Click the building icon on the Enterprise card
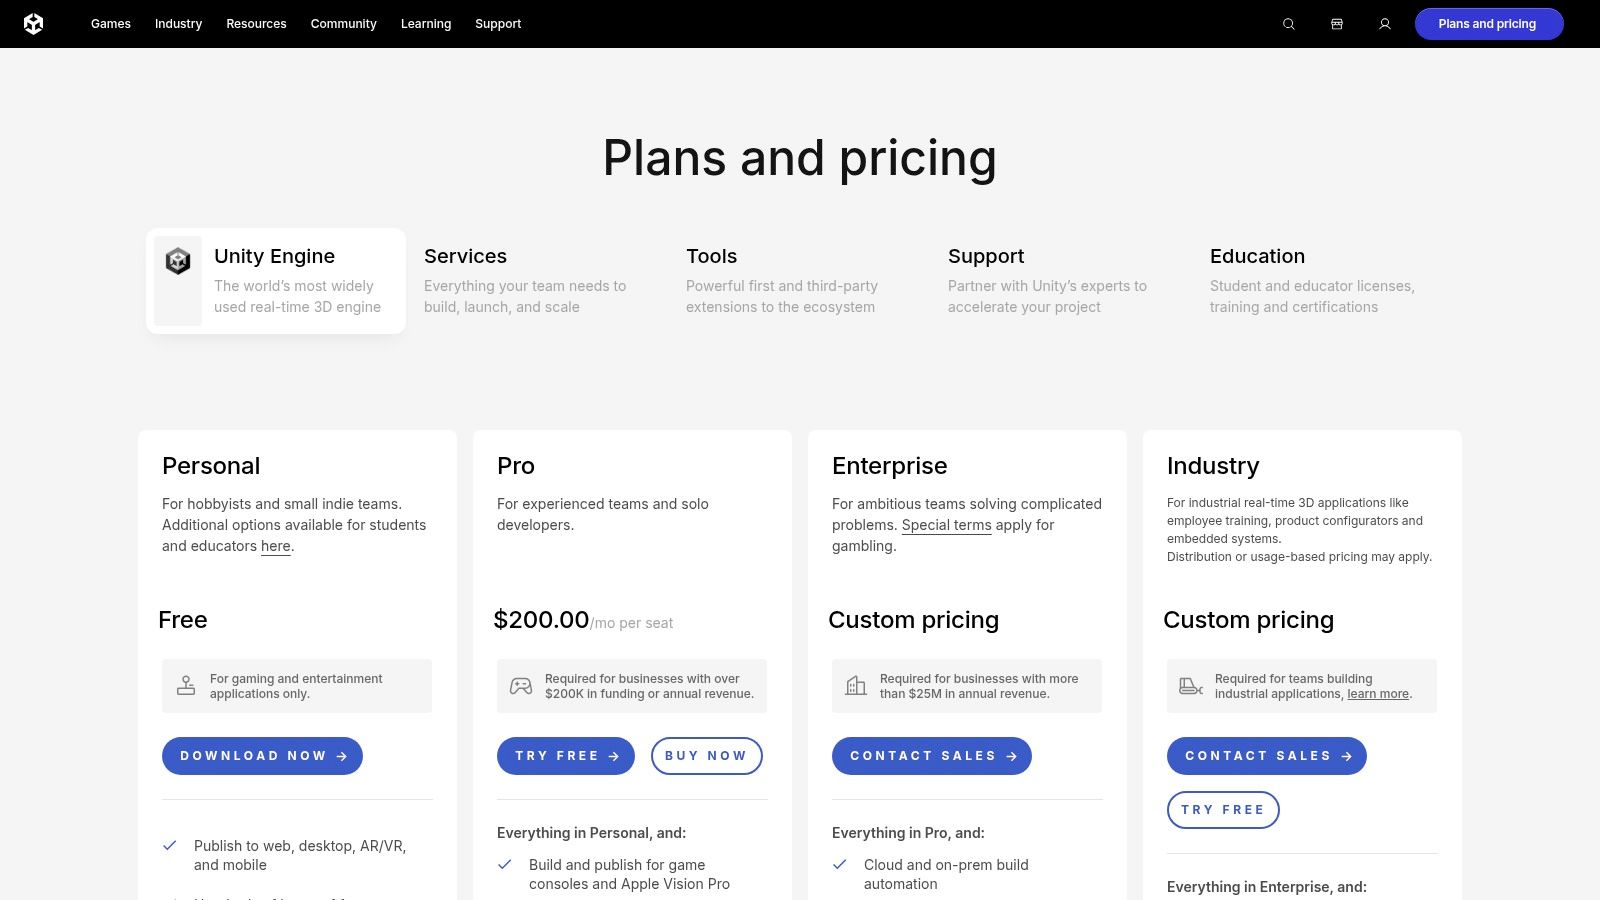This screenshot has width=1600, height=900. click(855, 686)
